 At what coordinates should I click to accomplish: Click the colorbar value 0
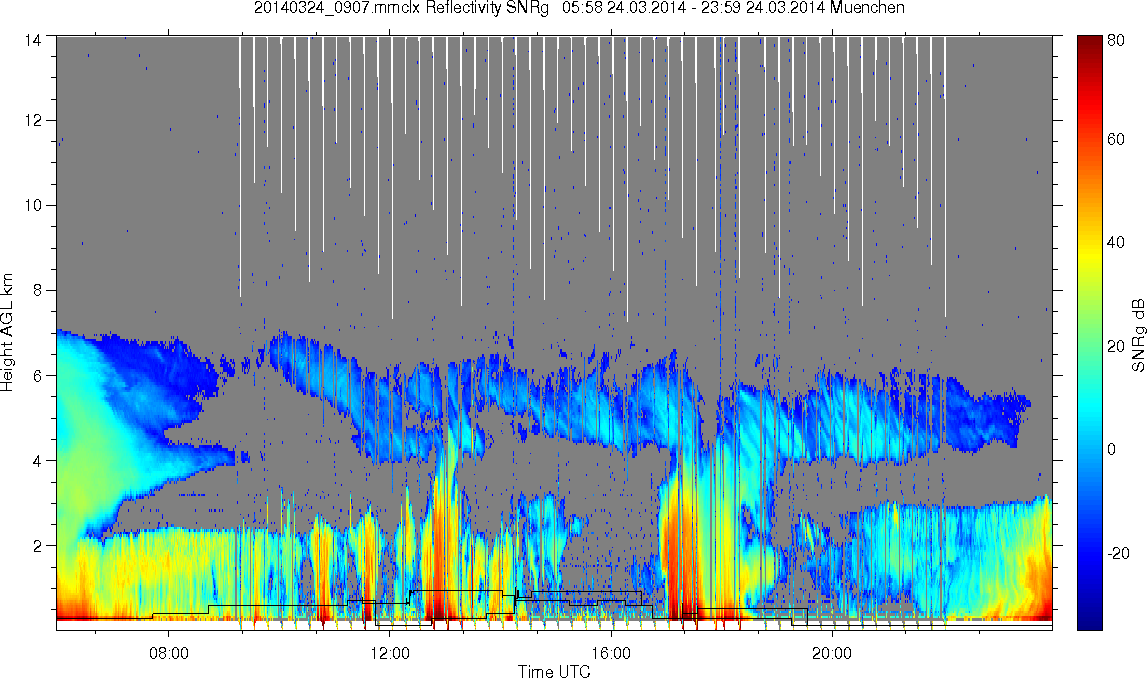1111,449
